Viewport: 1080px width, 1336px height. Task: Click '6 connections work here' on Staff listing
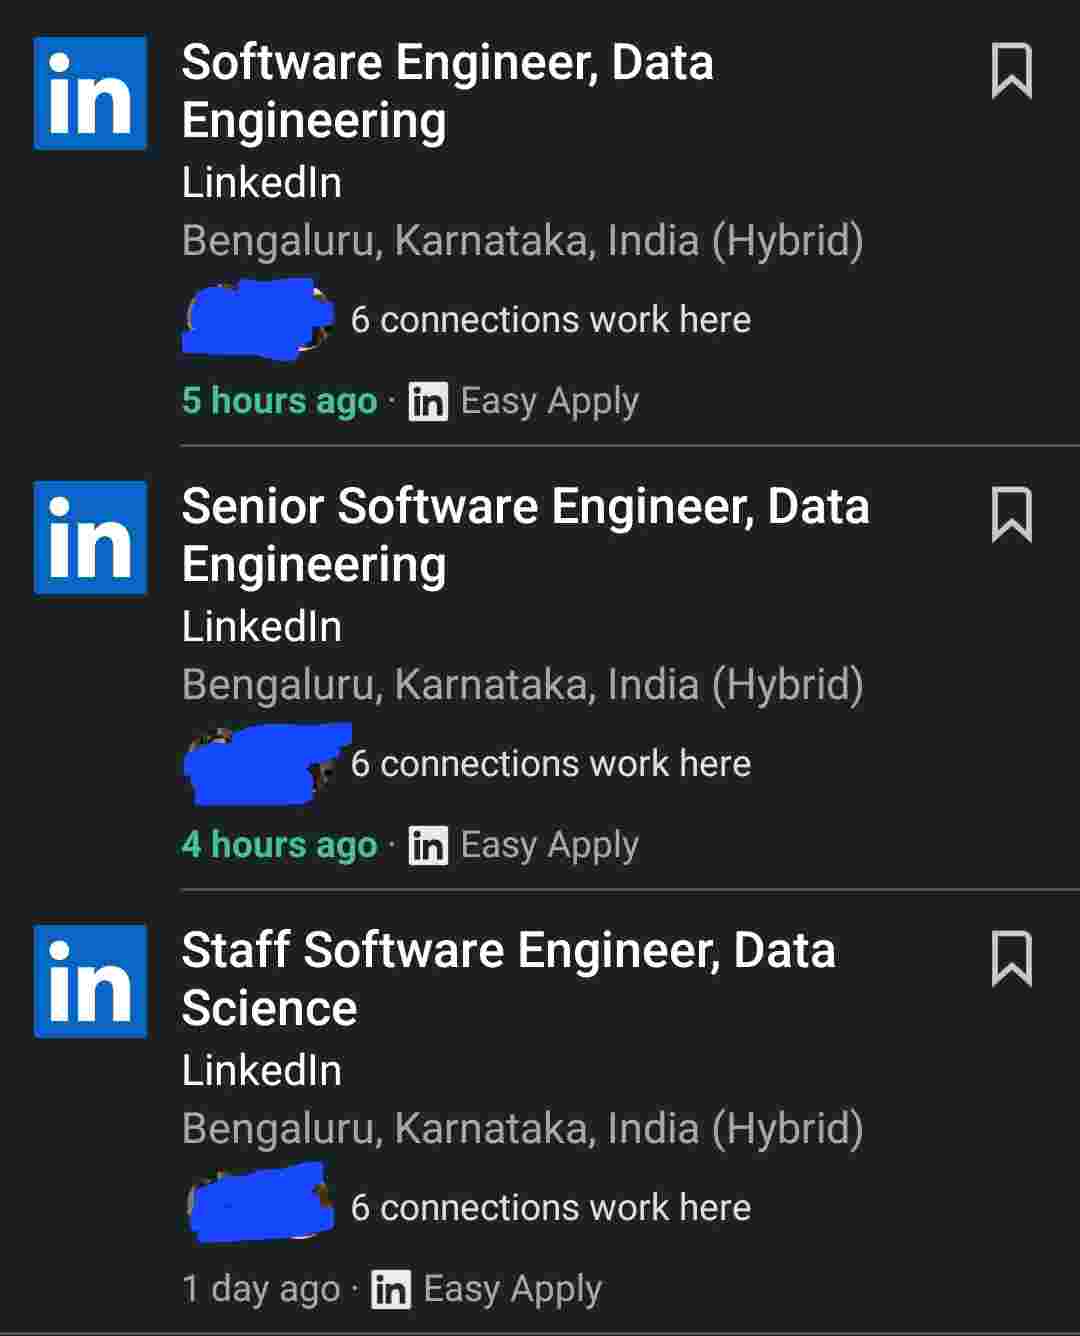click(x=550, y=1208)
